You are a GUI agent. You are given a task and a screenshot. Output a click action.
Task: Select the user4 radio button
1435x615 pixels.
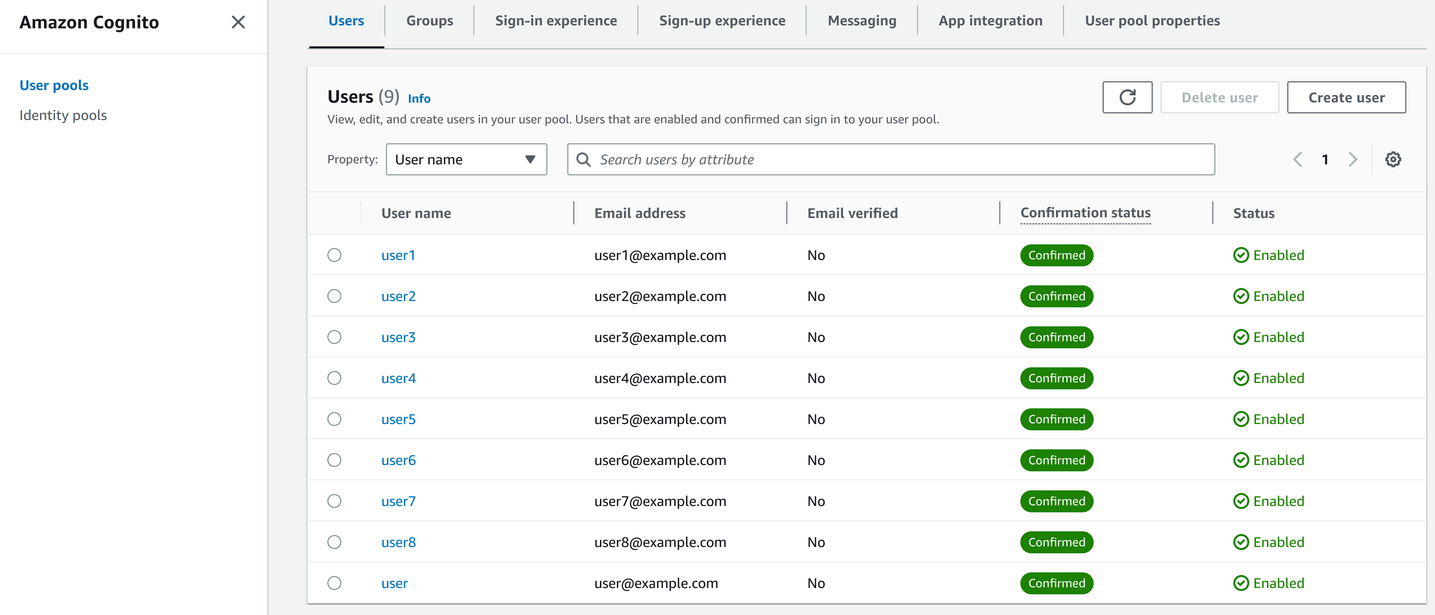pyautogui.click(x=334, y=378)
